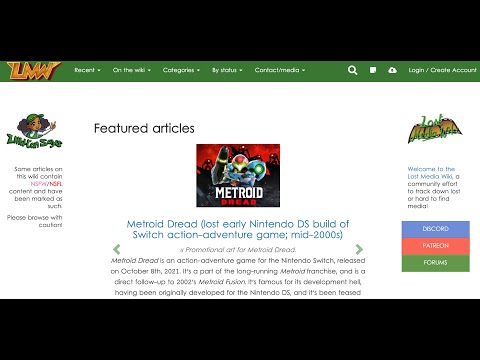Click the Metroid Dread promotional thumbnail
The image size is (480, 360).
click(x=238, y=175)
